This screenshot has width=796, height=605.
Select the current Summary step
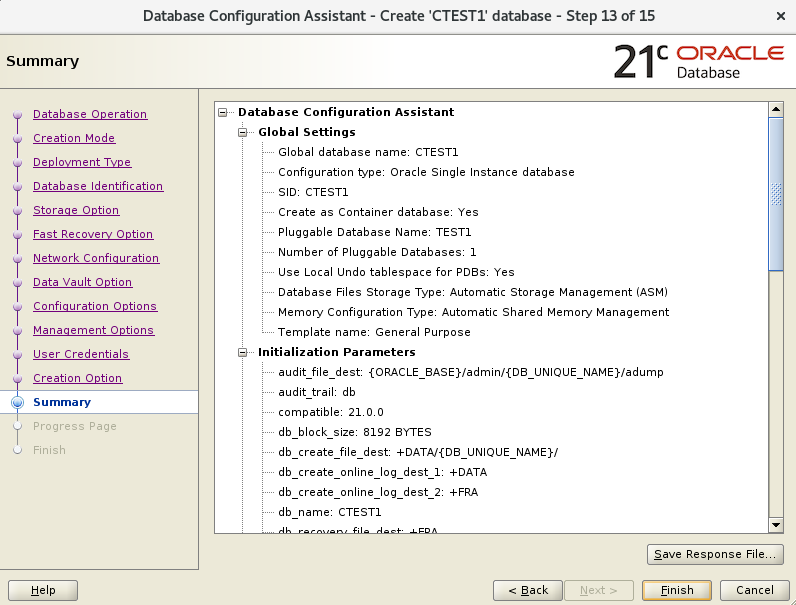pyautogui.click(x=62, y=402)
